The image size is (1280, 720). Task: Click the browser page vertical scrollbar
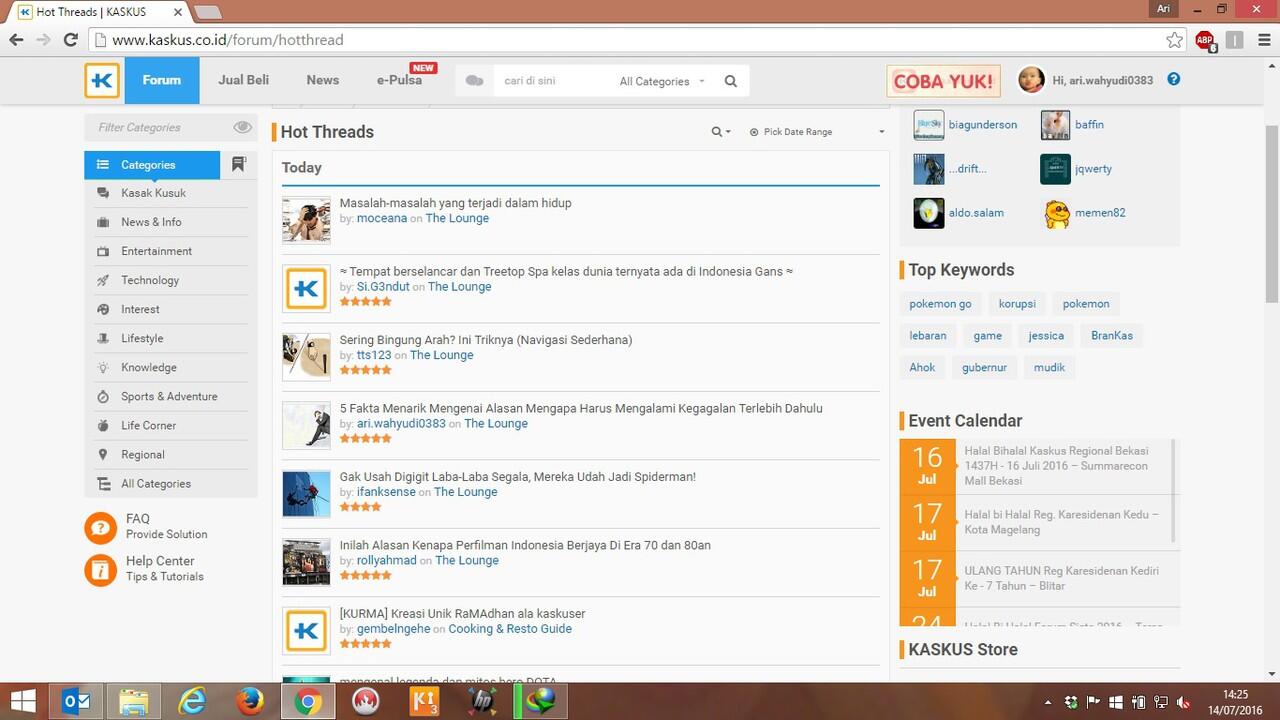pos(1272,215)
